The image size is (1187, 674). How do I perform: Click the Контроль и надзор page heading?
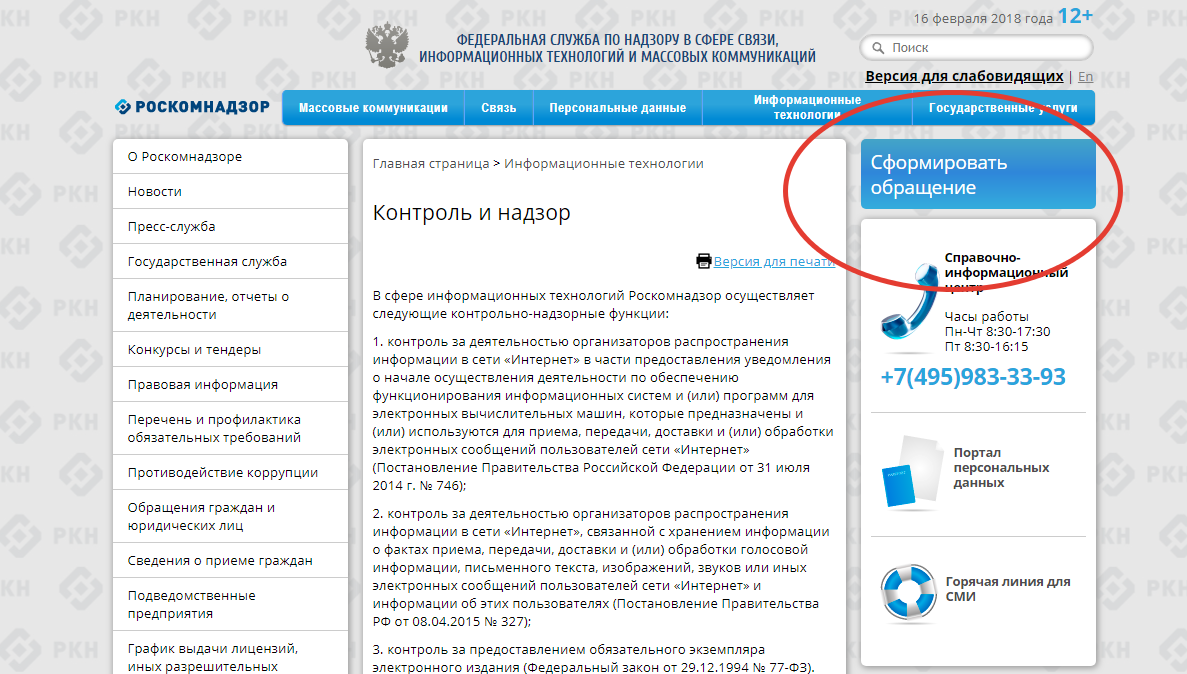tap(472, 213)
